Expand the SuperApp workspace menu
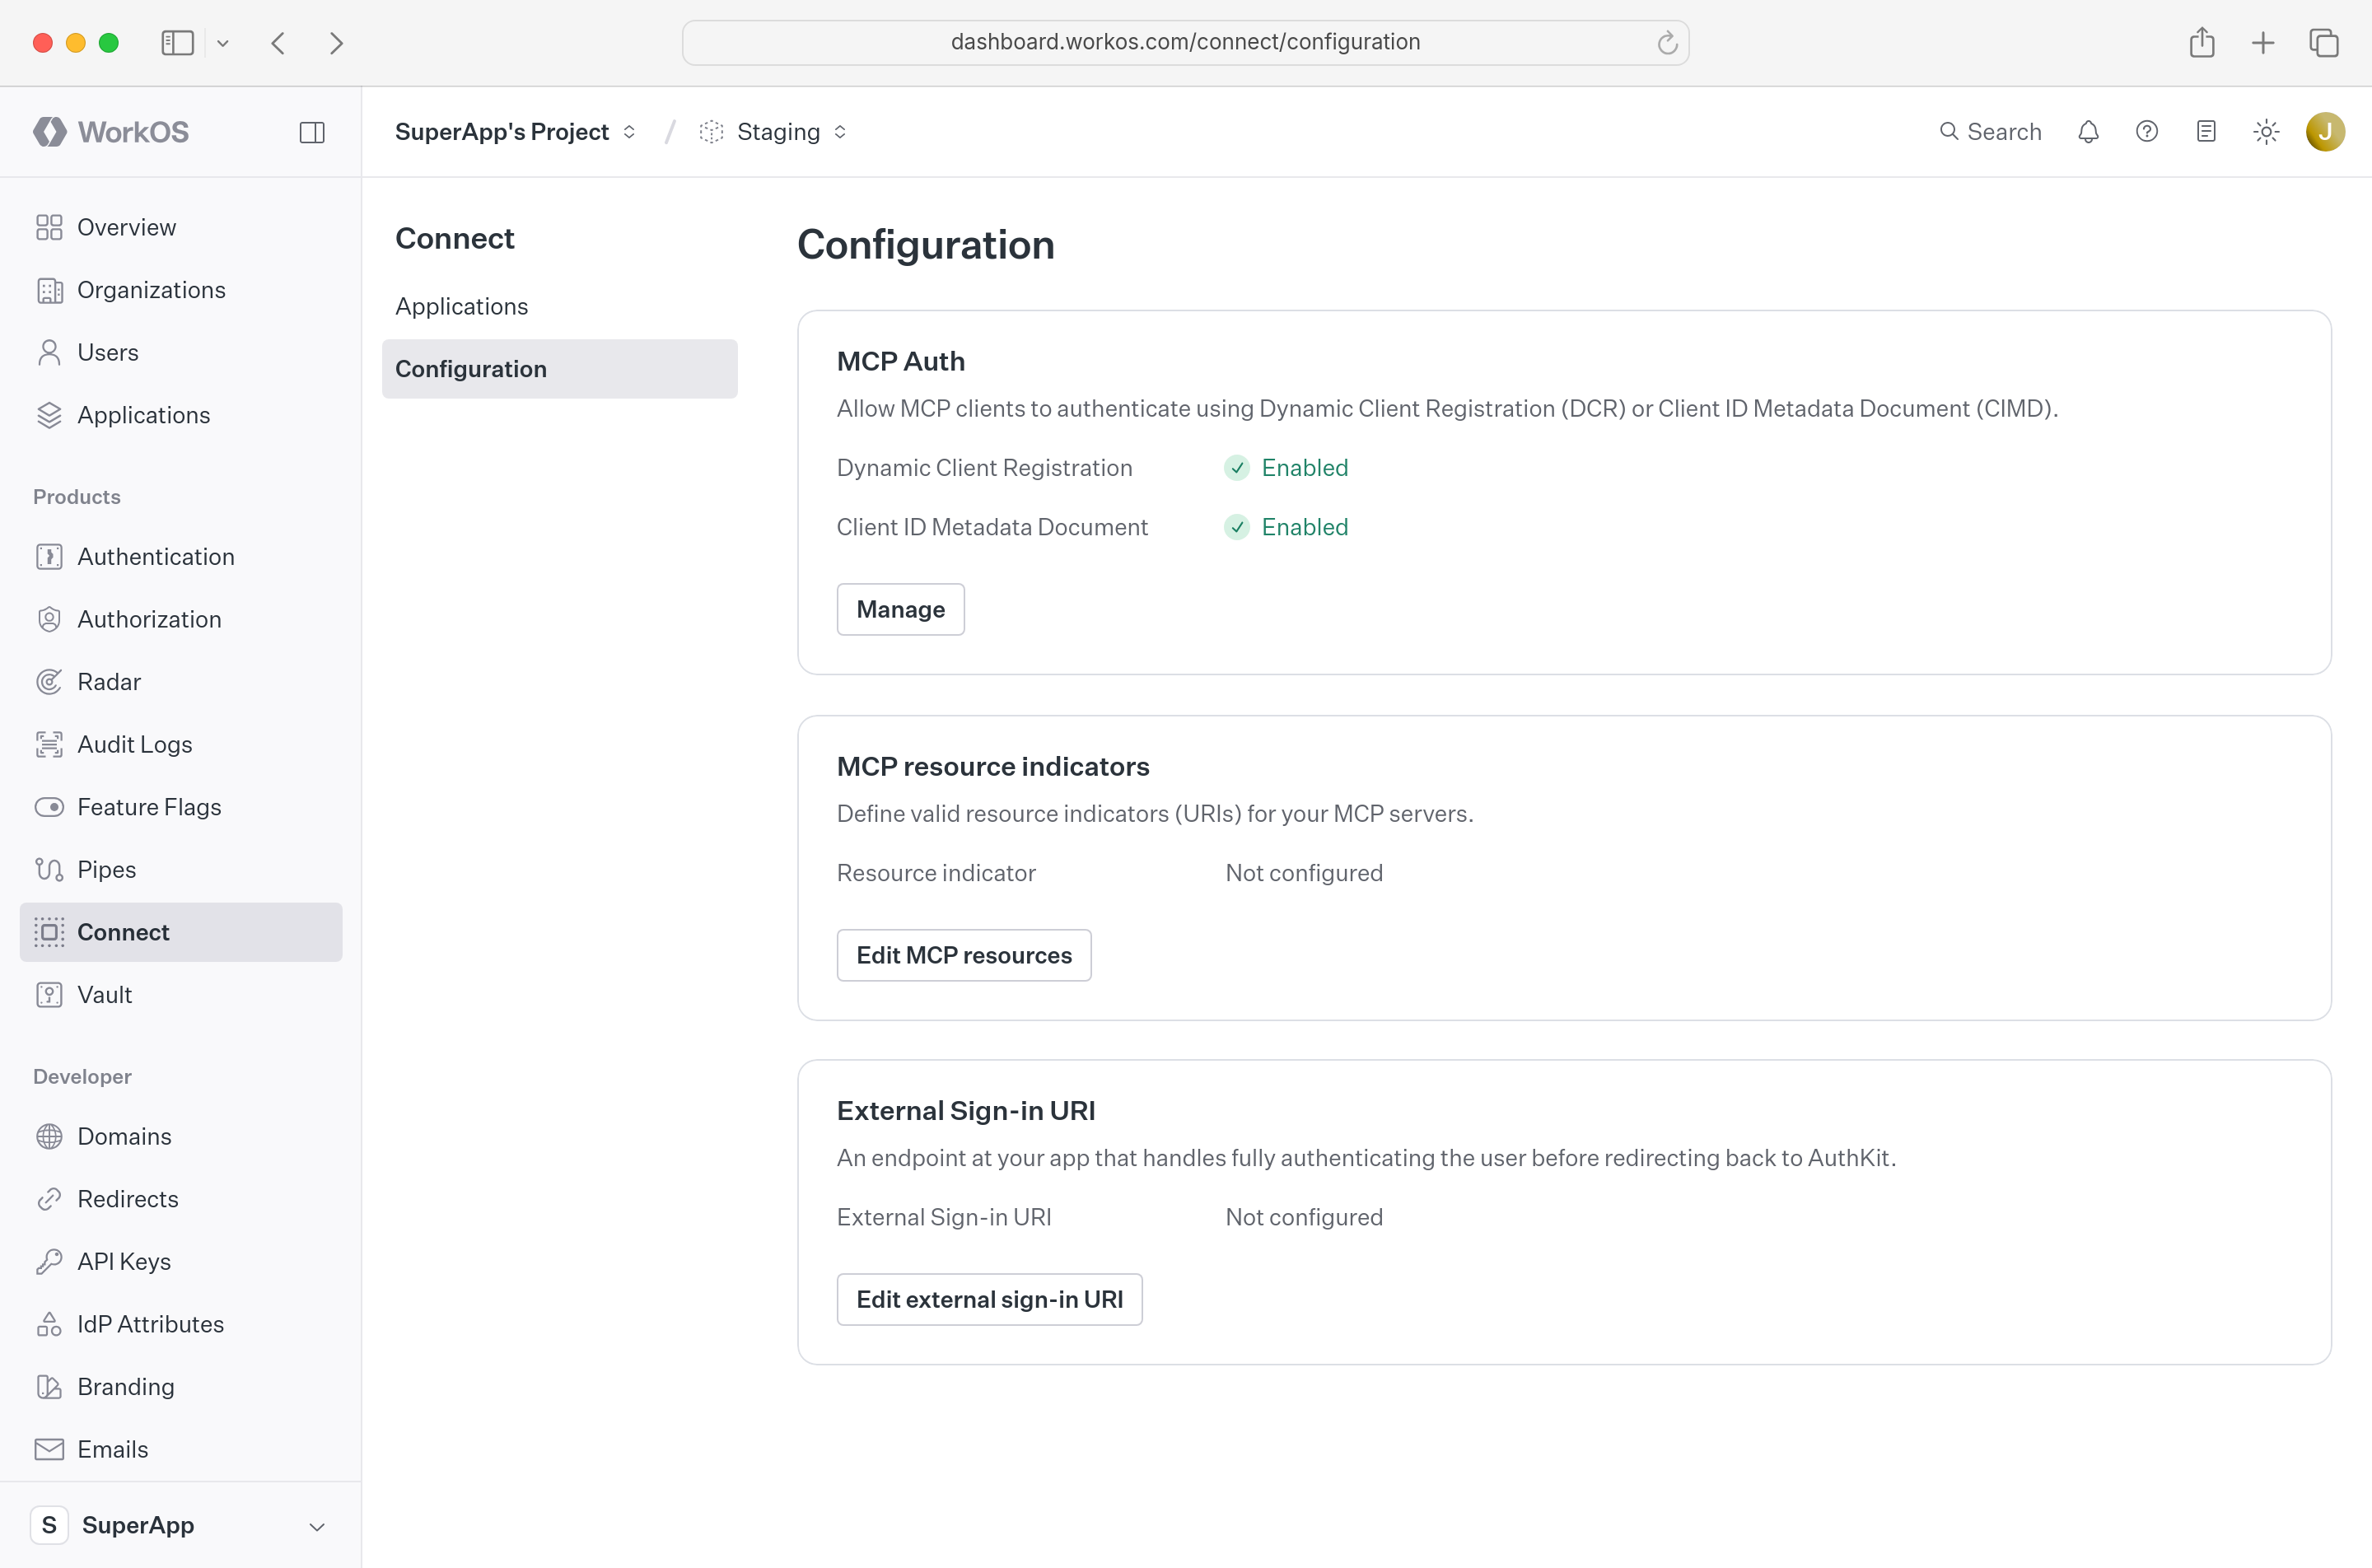Screen dimensions: 2372x1568 coord(181,1525)
